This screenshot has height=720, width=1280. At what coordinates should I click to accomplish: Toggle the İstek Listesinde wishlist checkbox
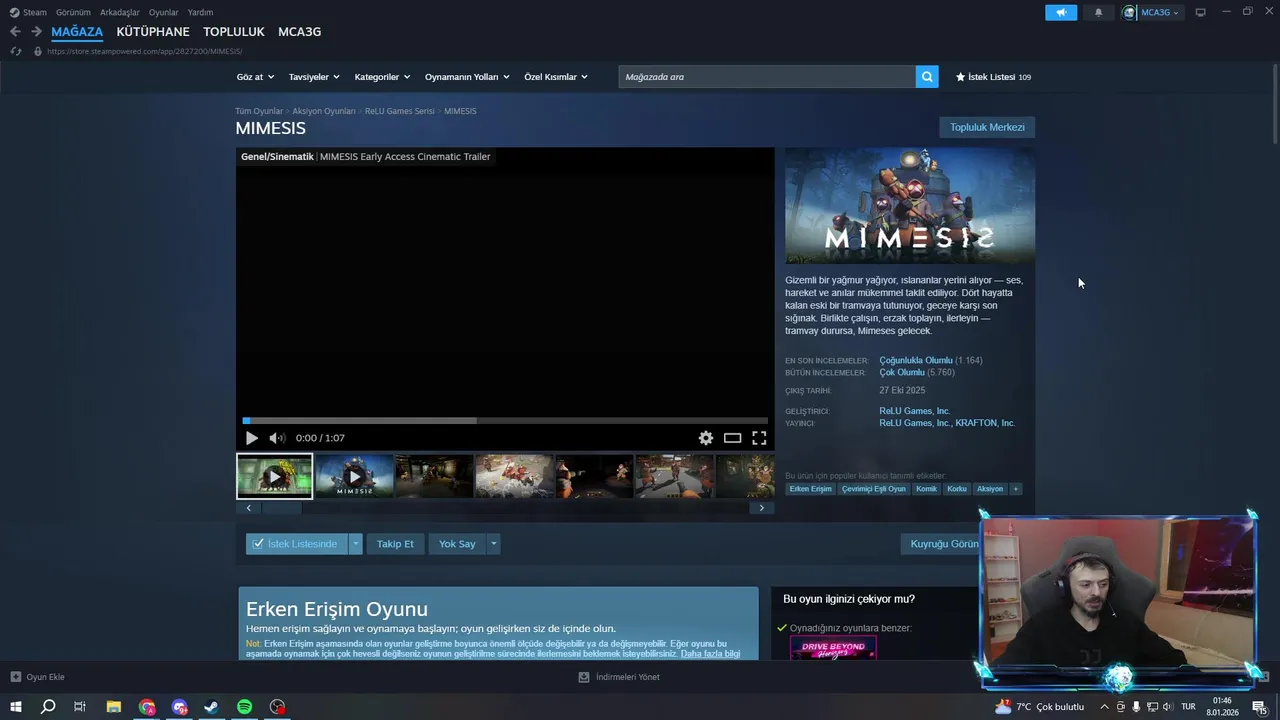(258, 544)
